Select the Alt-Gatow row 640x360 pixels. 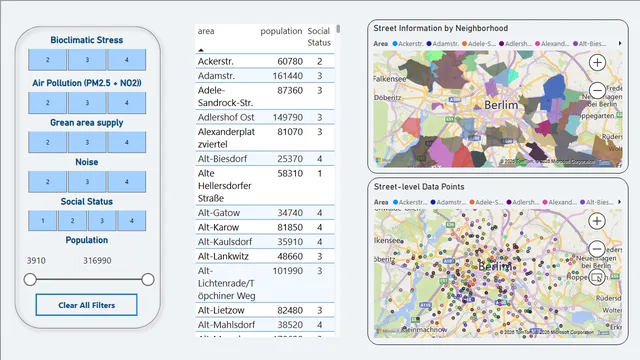[265, 213]
